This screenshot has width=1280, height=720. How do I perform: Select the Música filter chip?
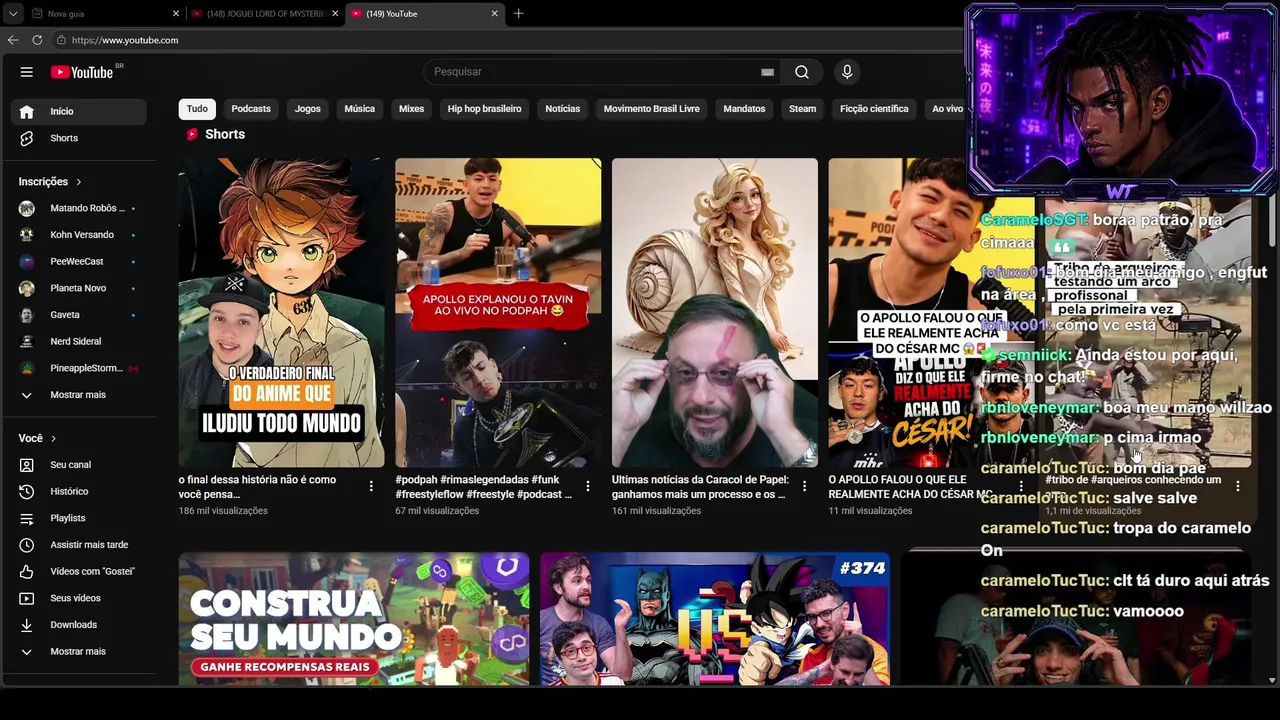360,109
